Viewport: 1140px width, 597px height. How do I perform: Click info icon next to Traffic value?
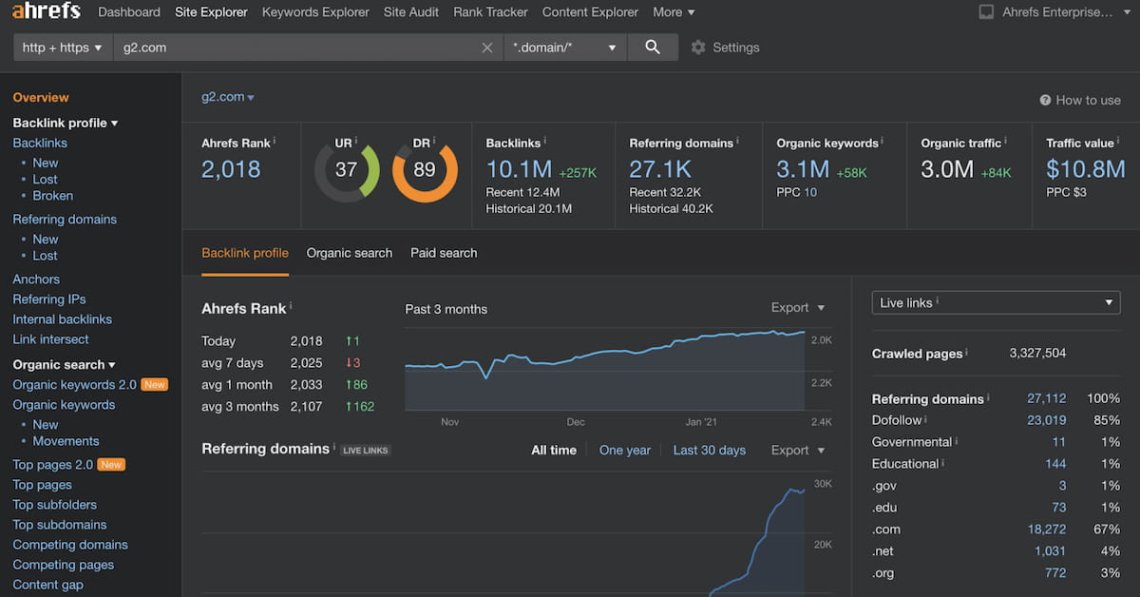pyautogui.click(x=1118, y=141)
